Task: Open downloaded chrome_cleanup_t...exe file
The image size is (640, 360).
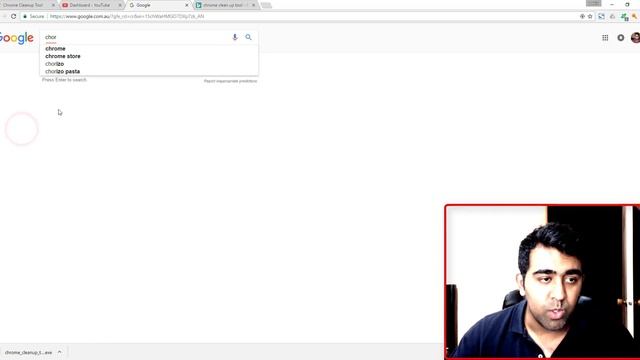Action: coord(28,352)
